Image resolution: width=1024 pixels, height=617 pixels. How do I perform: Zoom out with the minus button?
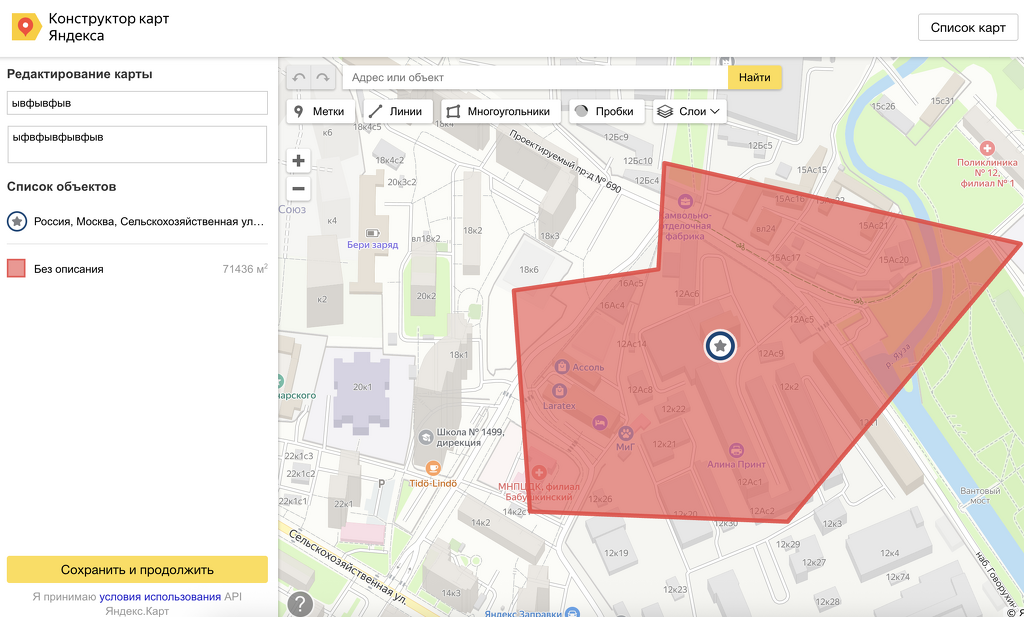(x=299, y=188)
